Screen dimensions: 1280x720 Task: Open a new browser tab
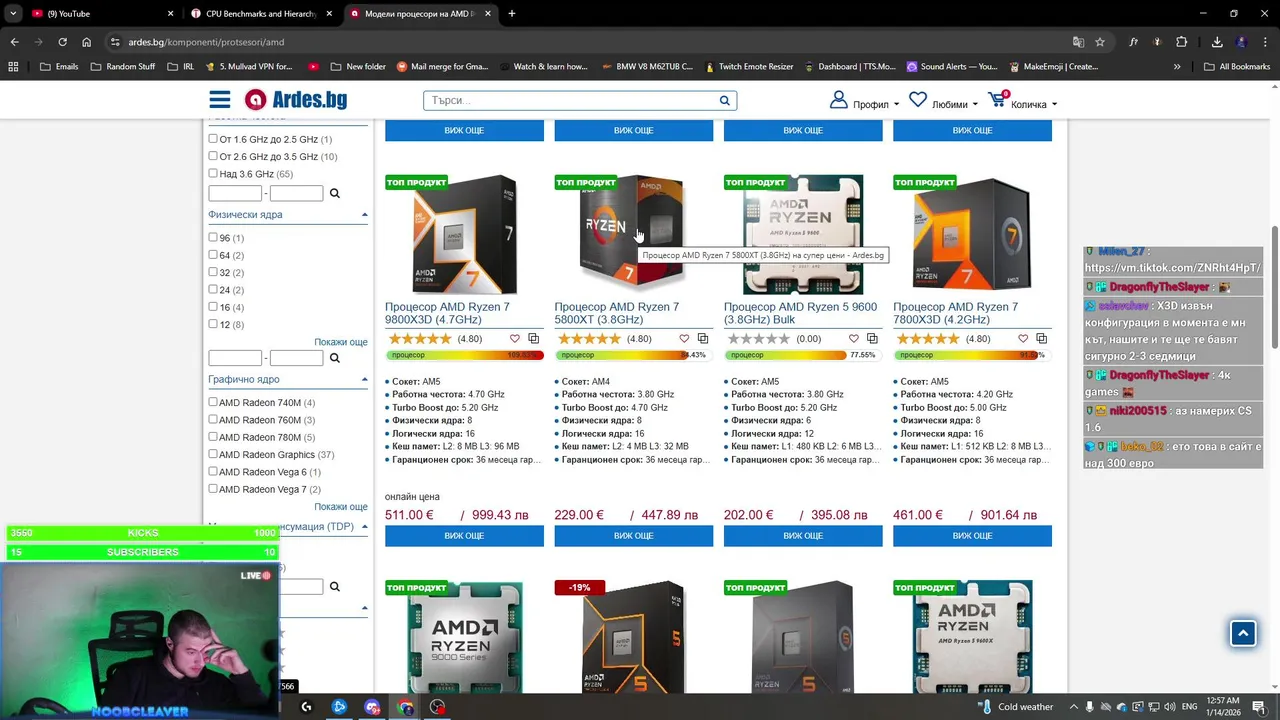(512, 14)
